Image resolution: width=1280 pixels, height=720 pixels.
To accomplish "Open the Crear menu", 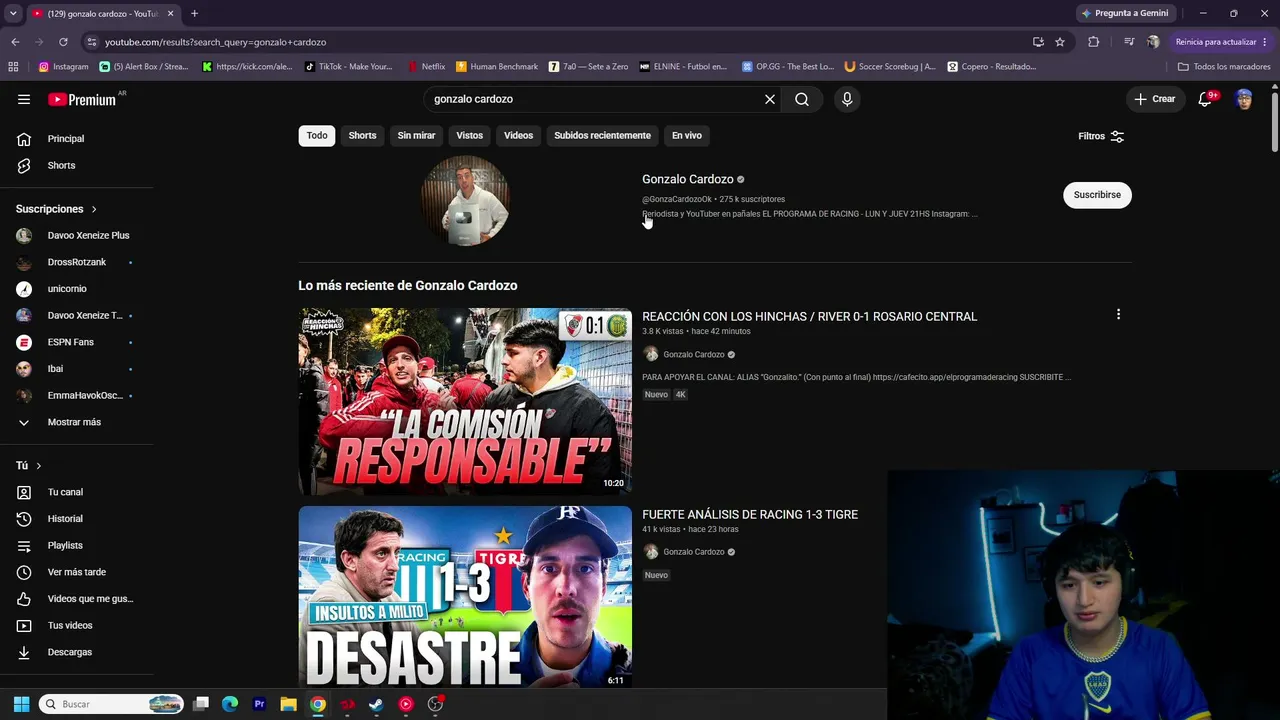I will click(1154, 99).
